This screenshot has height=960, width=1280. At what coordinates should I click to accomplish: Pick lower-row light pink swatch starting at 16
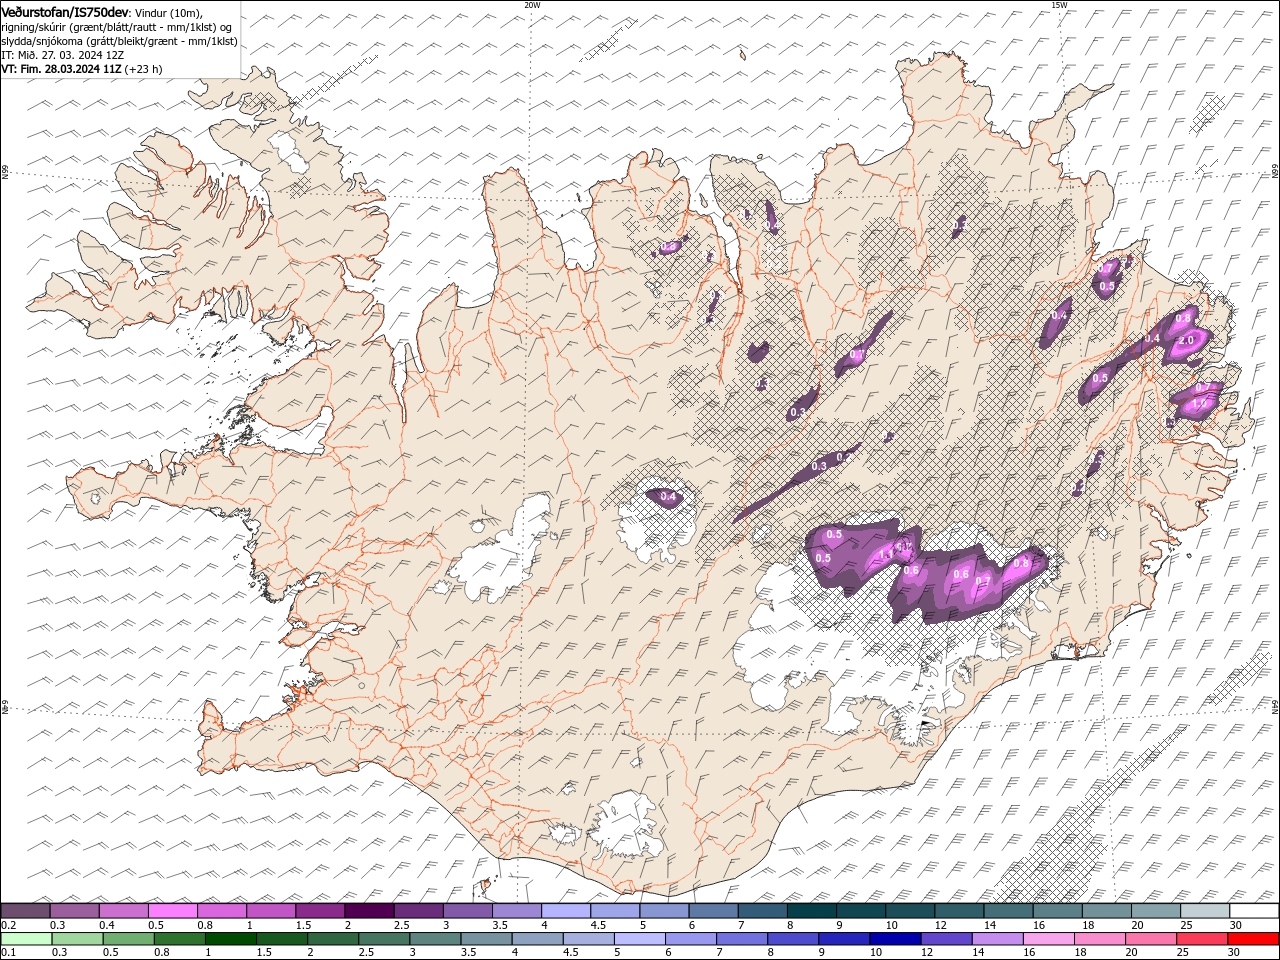point(1047,939)
